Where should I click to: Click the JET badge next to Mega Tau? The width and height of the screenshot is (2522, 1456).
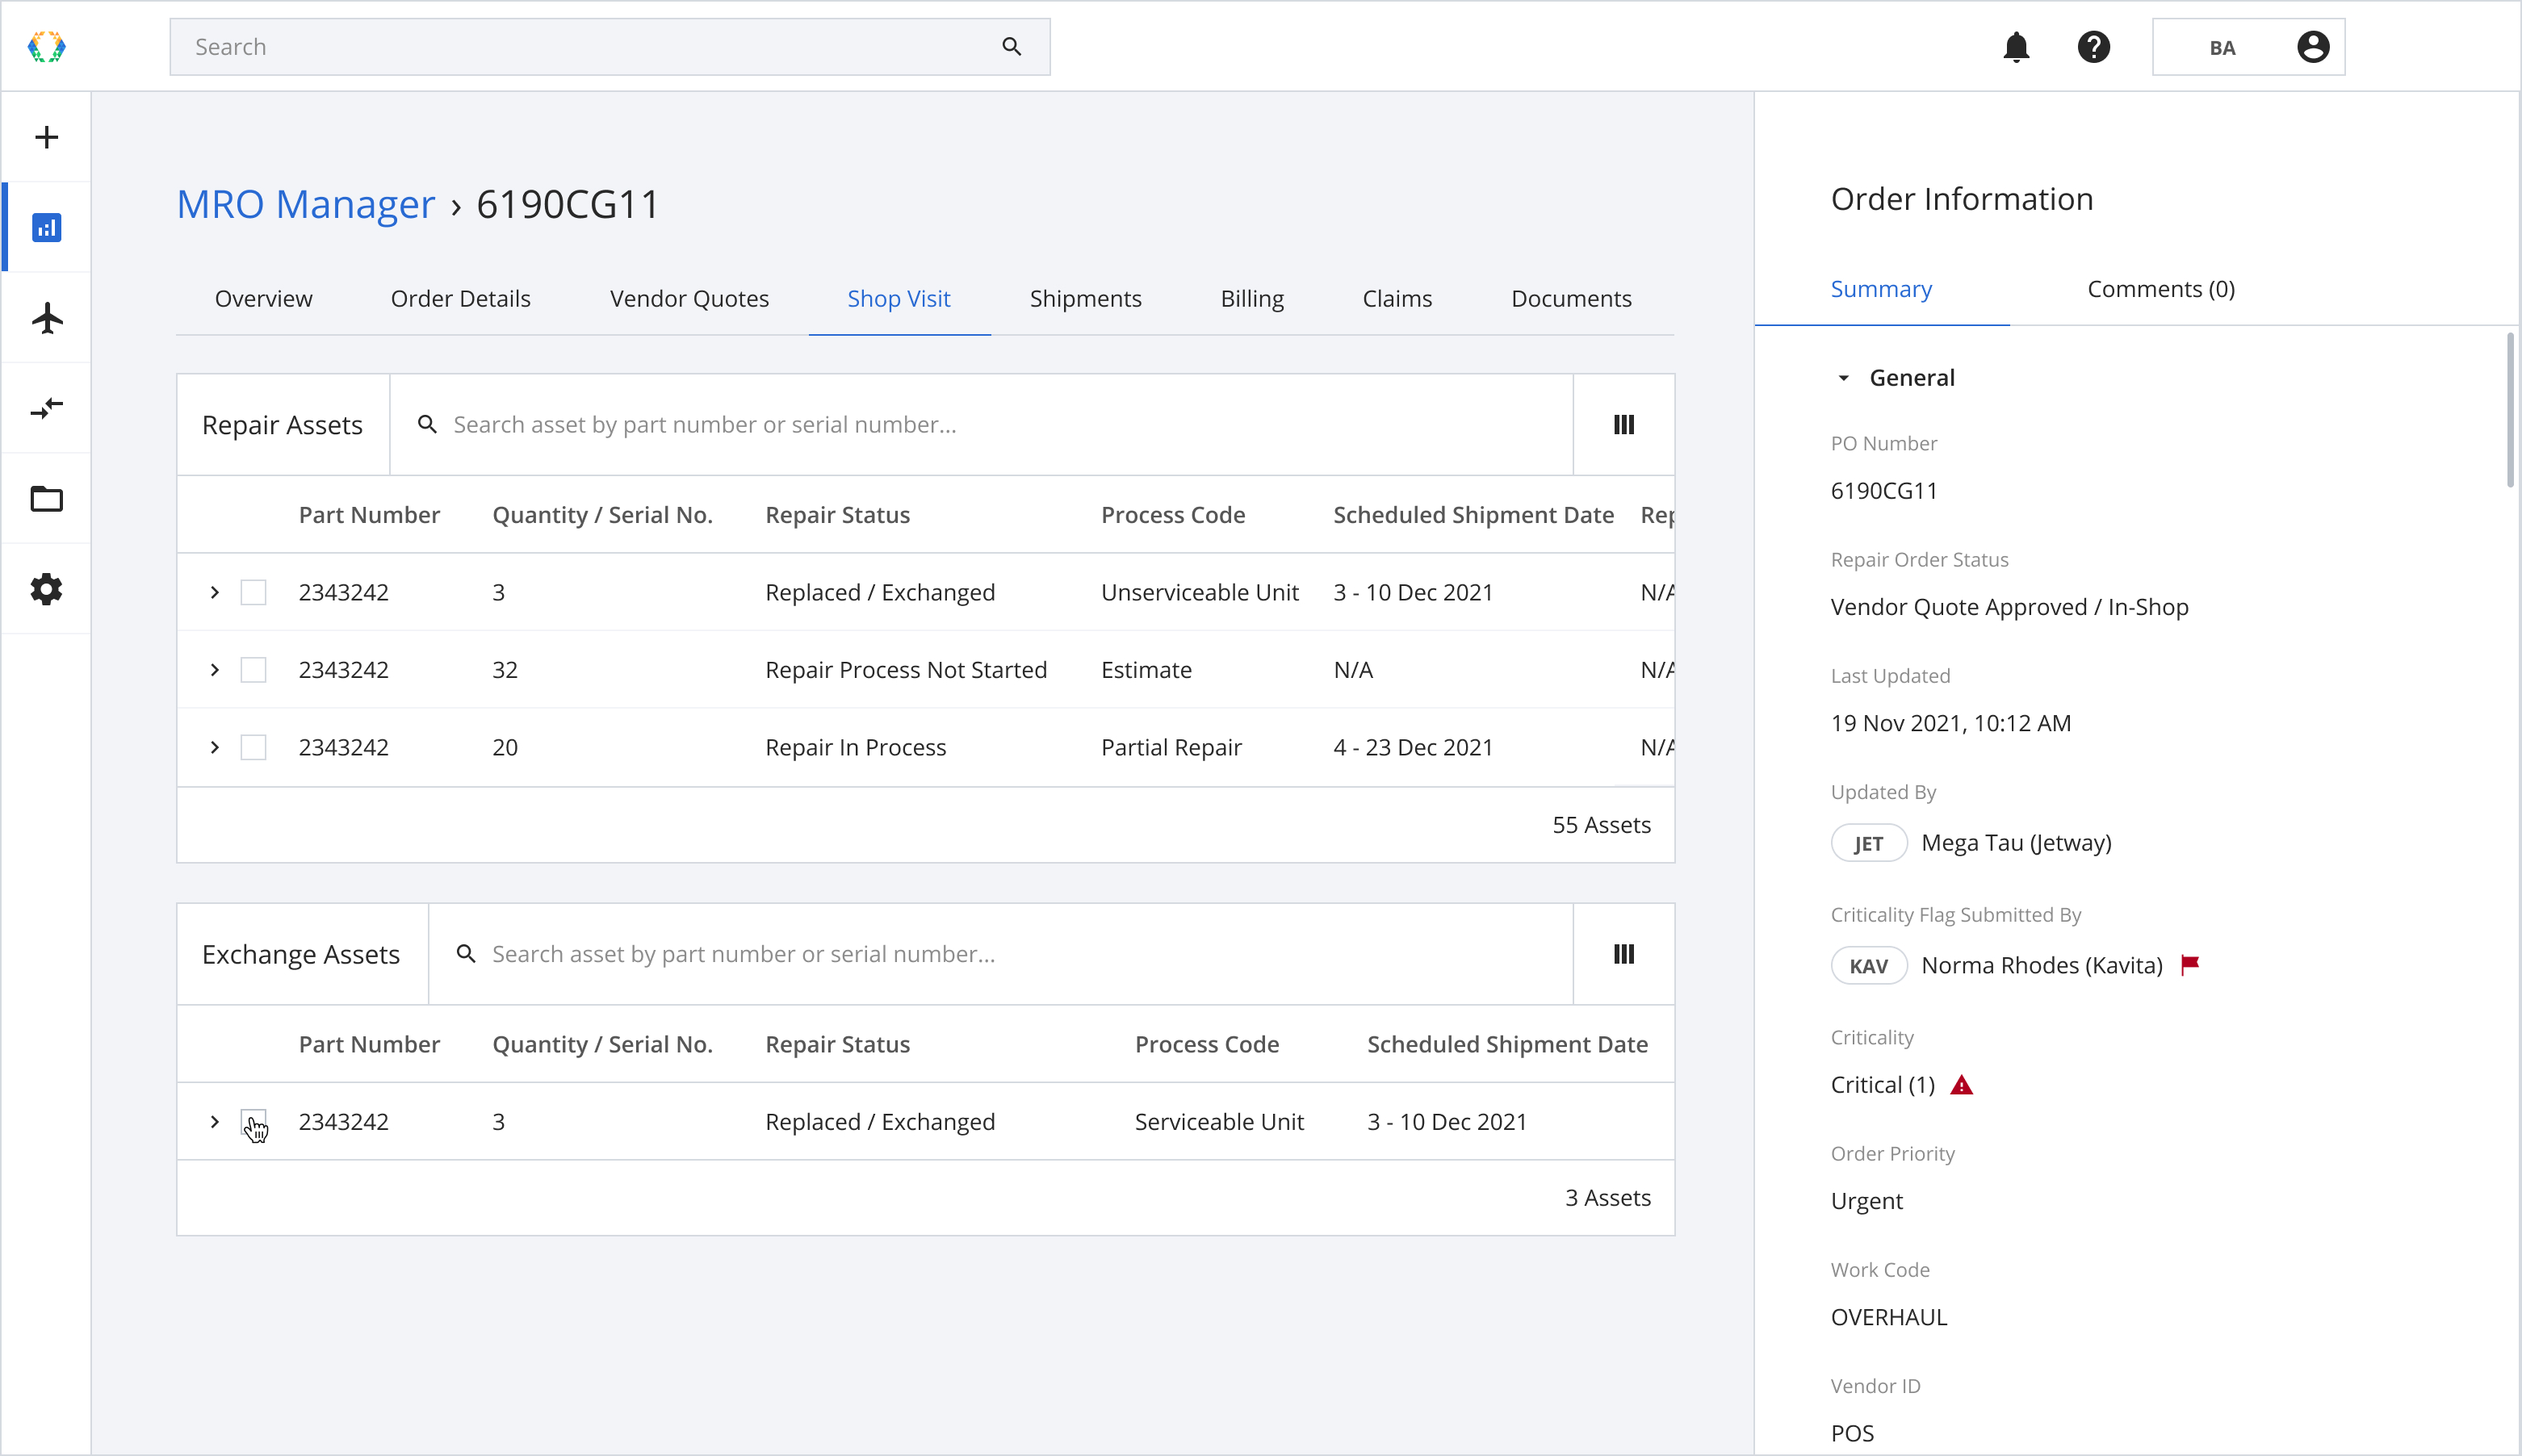coord(1868,843)
